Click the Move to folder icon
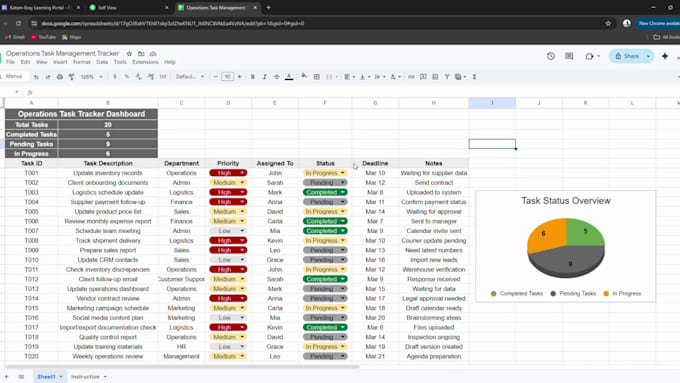This screenshot has width=680, height=383. (x=141, y=54)
